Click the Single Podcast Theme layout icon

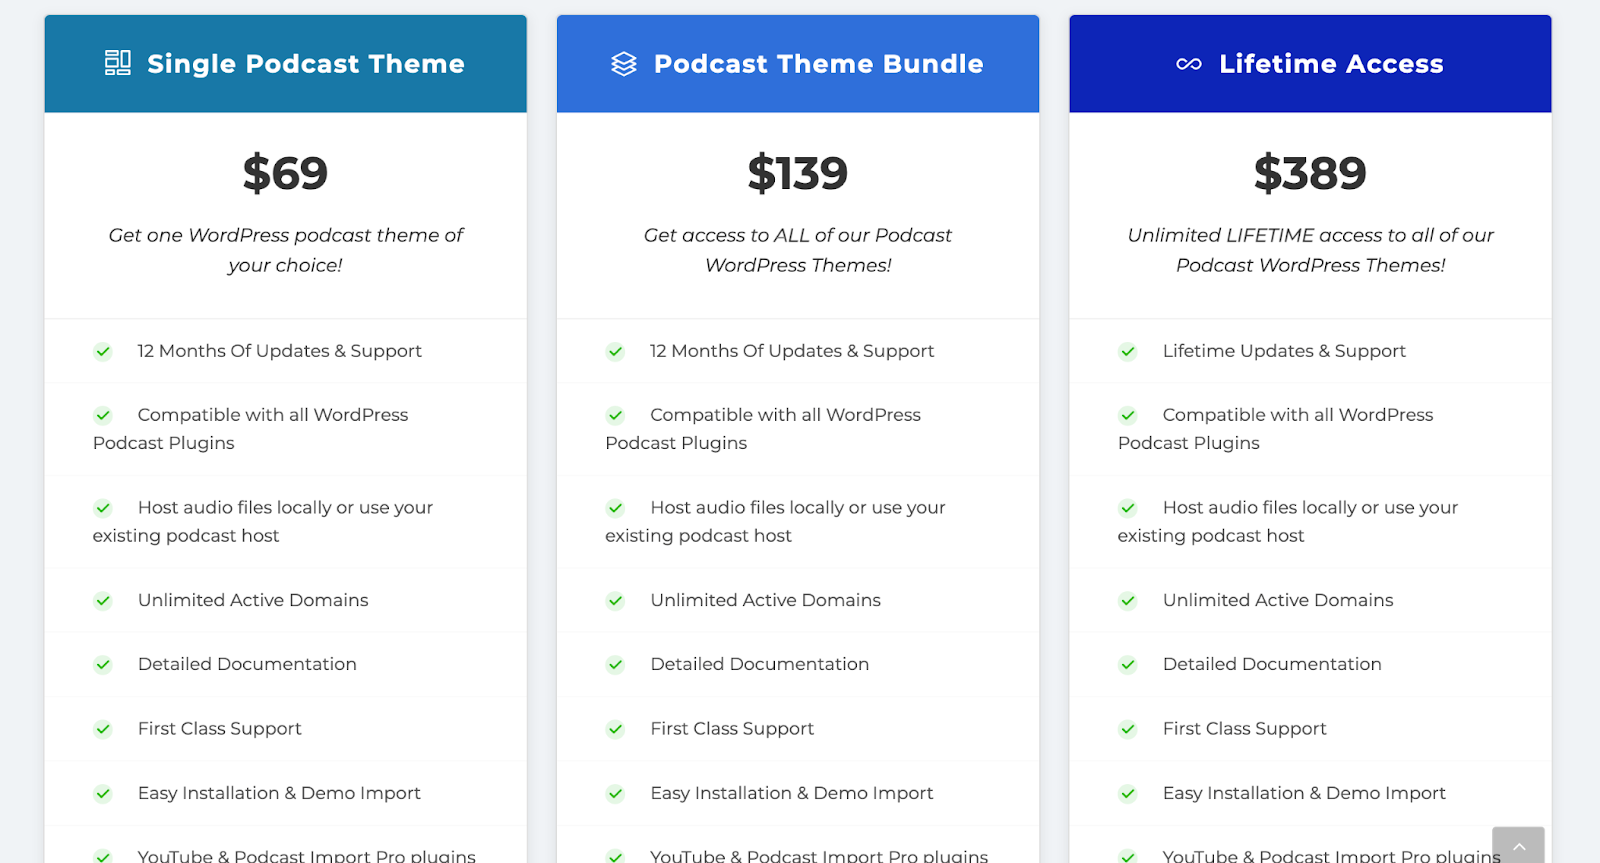118,63
